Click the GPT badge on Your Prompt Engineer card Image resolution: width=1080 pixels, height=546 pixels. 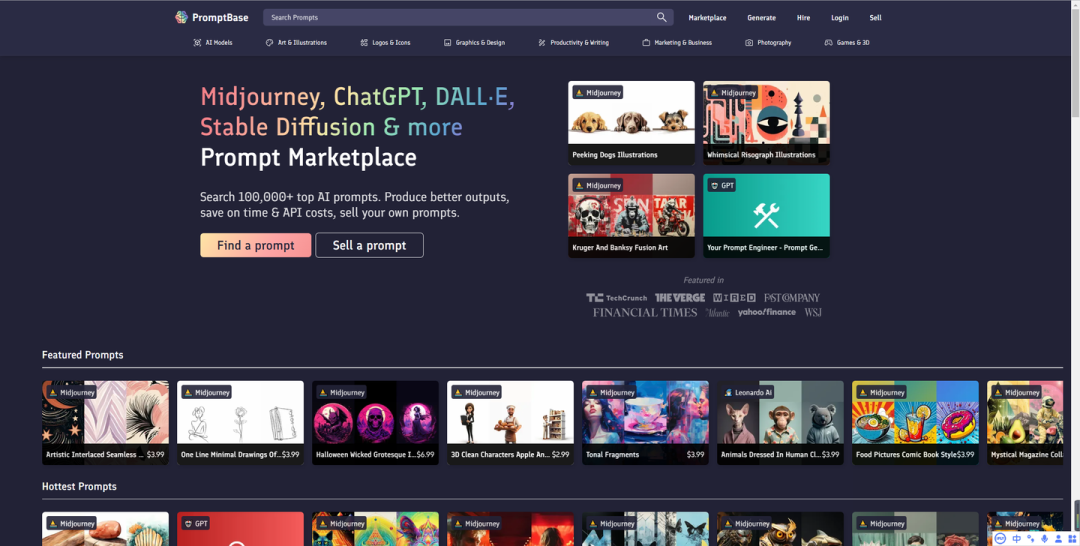(x=723, y=186)
